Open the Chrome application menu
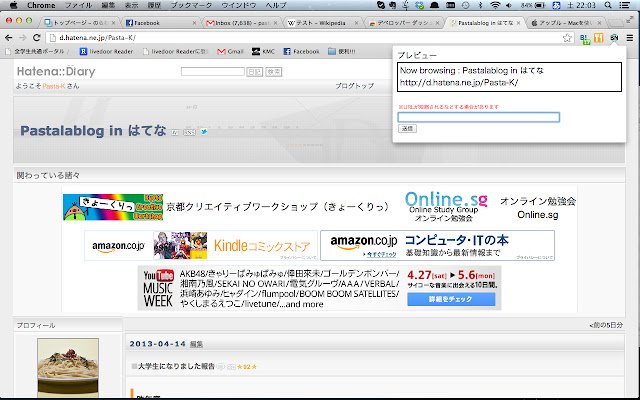This screenshot has width=640, height=400. 41,5
